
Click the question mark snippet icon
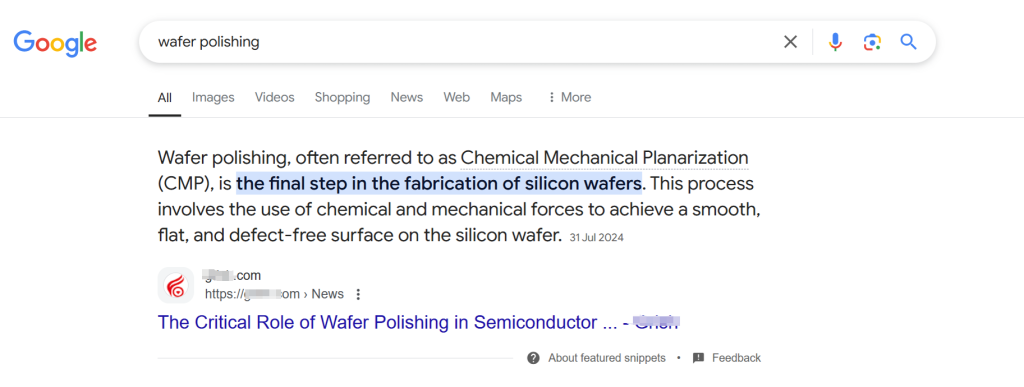534,358
